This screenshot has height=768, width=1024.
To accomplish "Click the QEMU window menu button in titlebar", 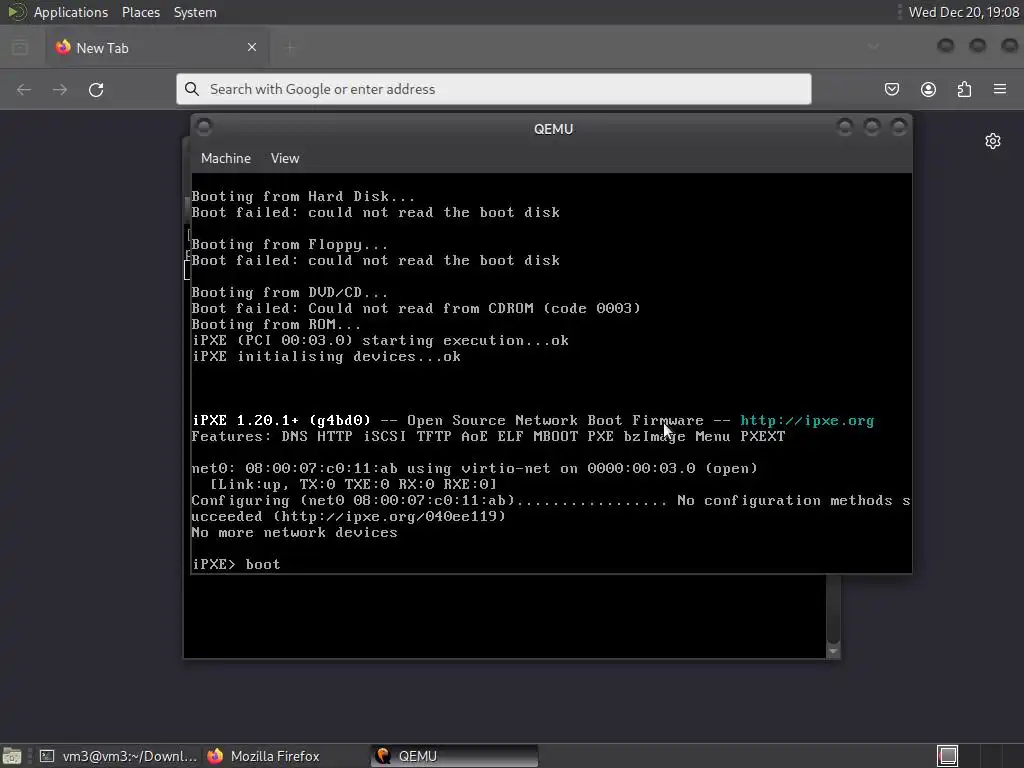I will (204, 127).
